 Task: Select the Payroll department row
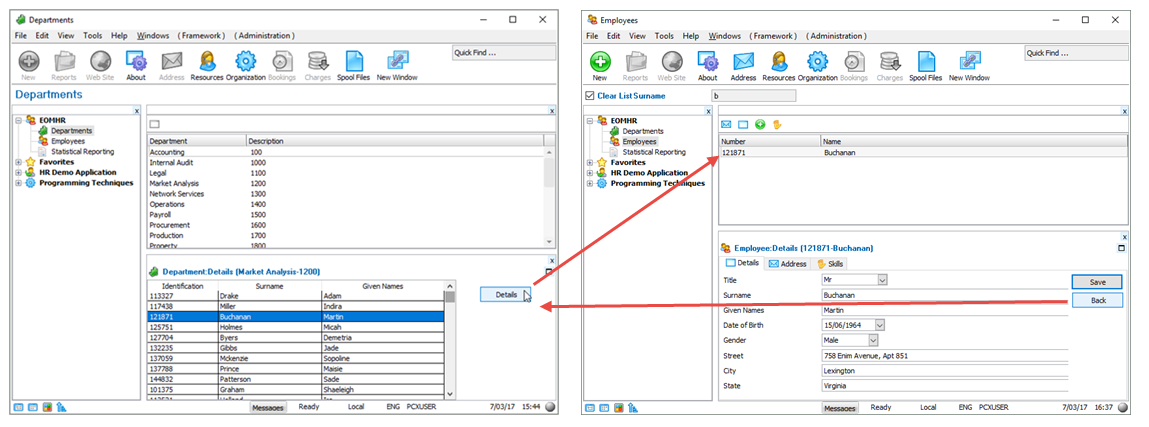346,215
